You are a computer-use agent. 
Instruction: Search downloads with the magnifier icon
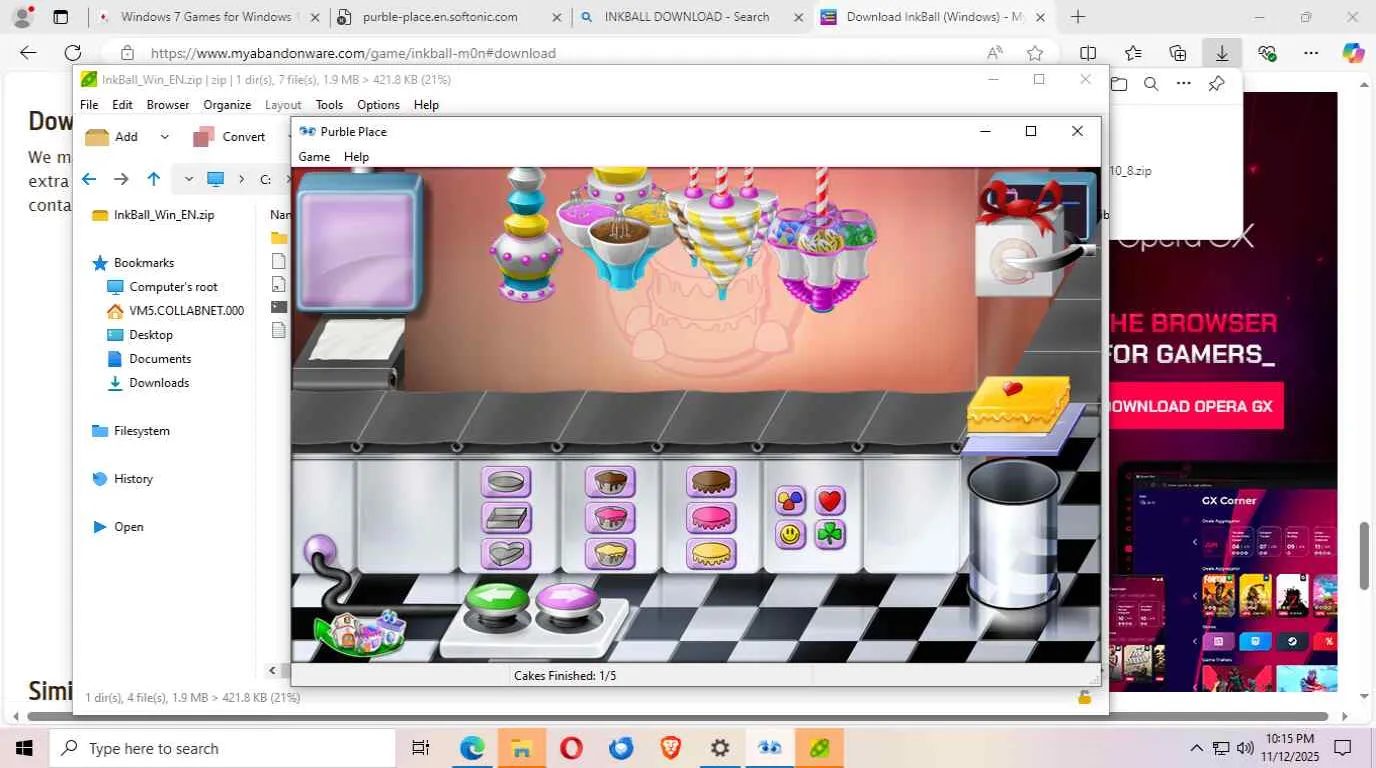1151,84
